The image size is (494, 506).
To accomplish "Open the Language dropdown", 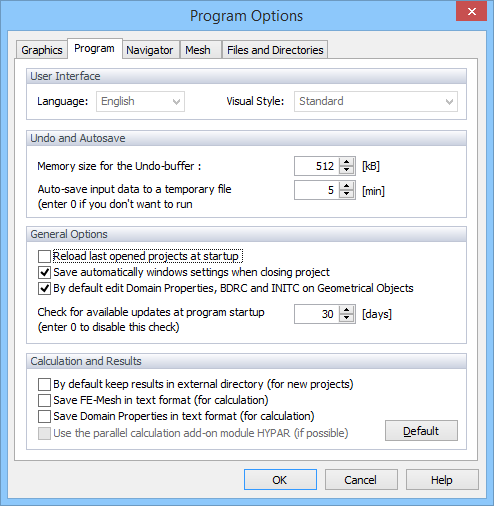I will (x=140, y=101).
